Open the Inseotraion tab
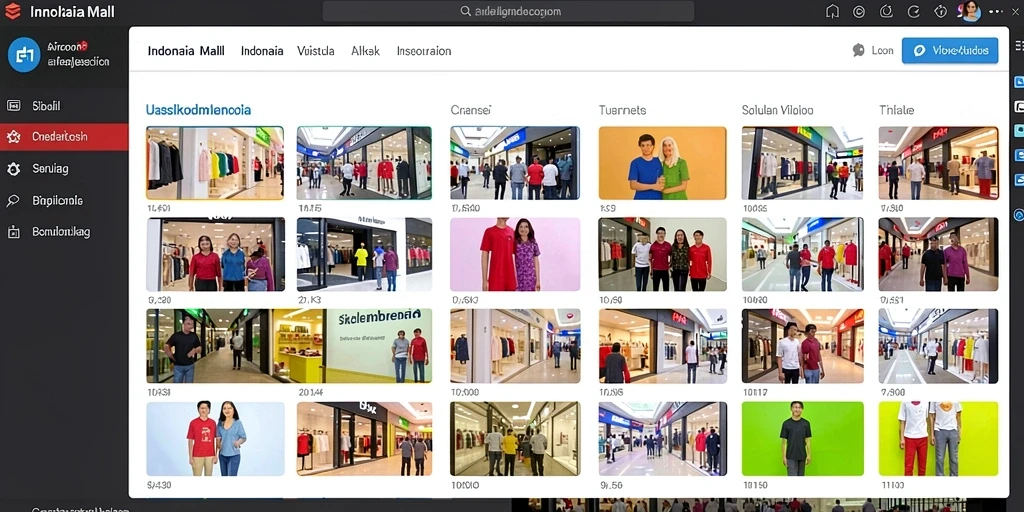The height and width of the screenshot is (512, 1024). click(424, 51)
